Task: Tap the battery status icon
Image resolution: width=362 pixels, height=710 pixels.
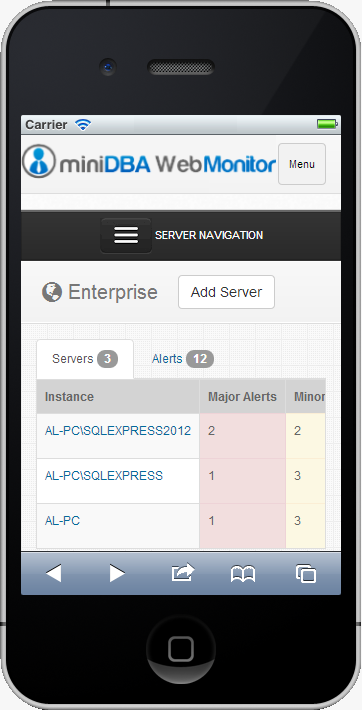Action: point(327,124)
